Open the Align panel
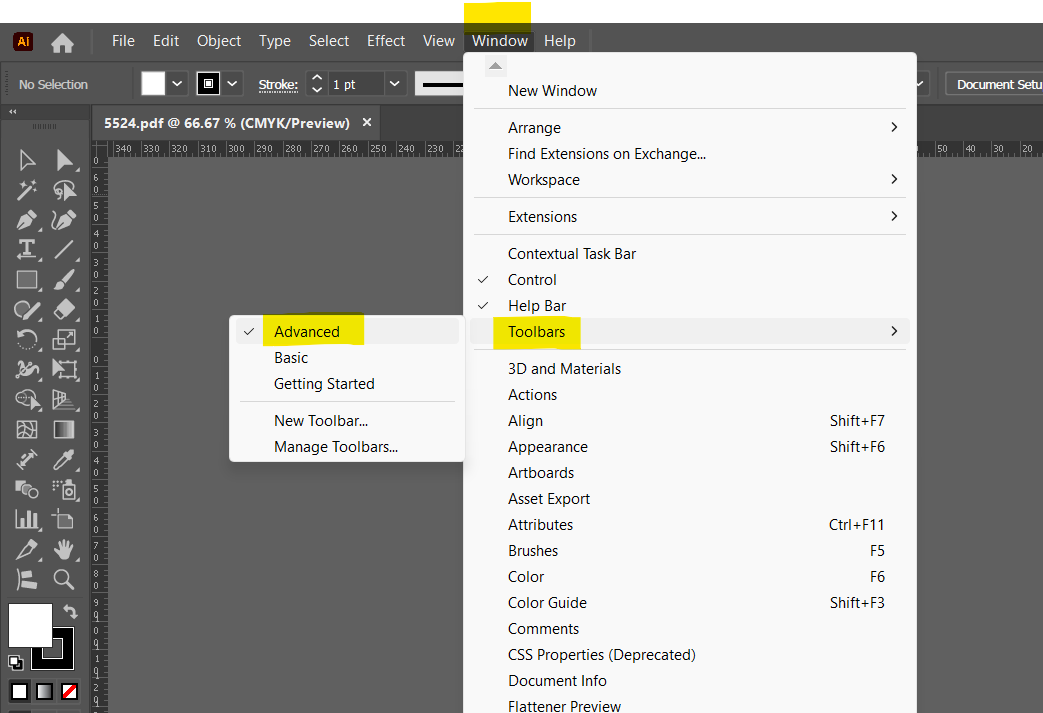The image size is (1043, 713). point(690,421)
